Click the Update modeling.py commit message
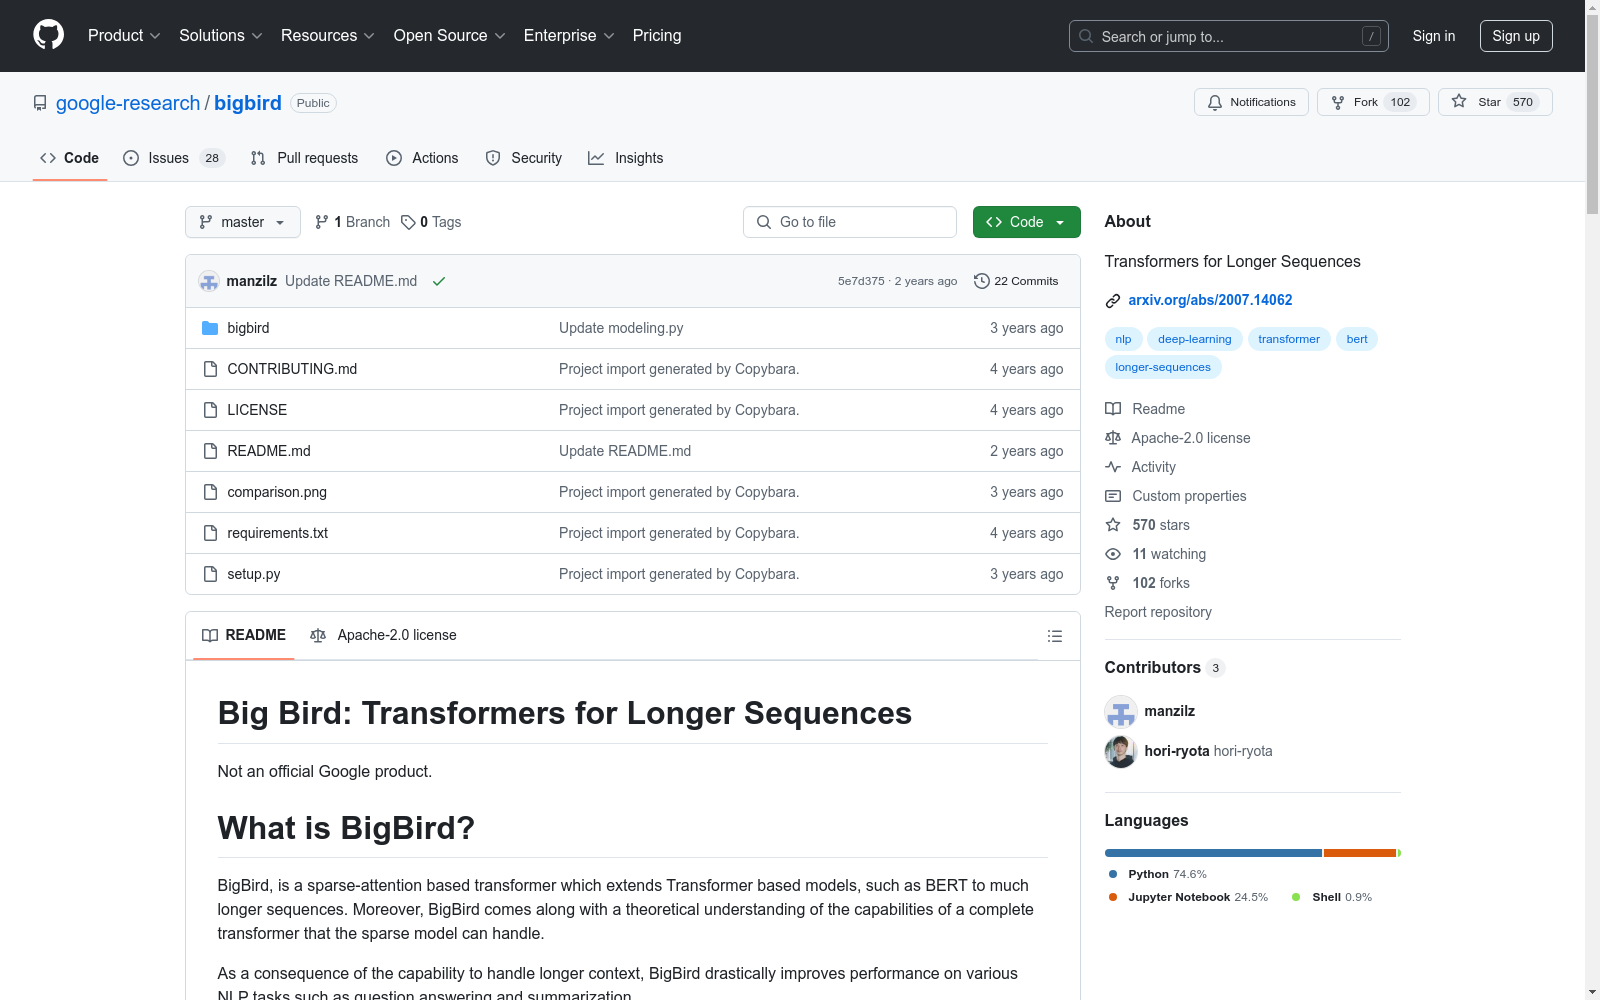The height and width of the screenshot is (1000, 1600). tap(621, 328)
